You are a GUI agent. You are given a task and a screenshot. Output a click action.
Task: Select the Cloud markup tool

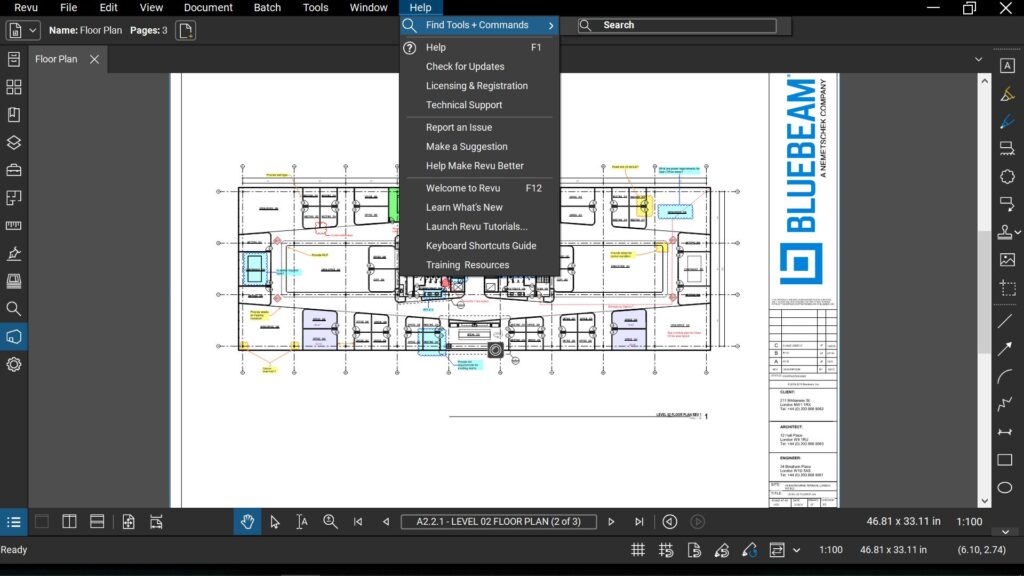click(x=1007, y=176)
